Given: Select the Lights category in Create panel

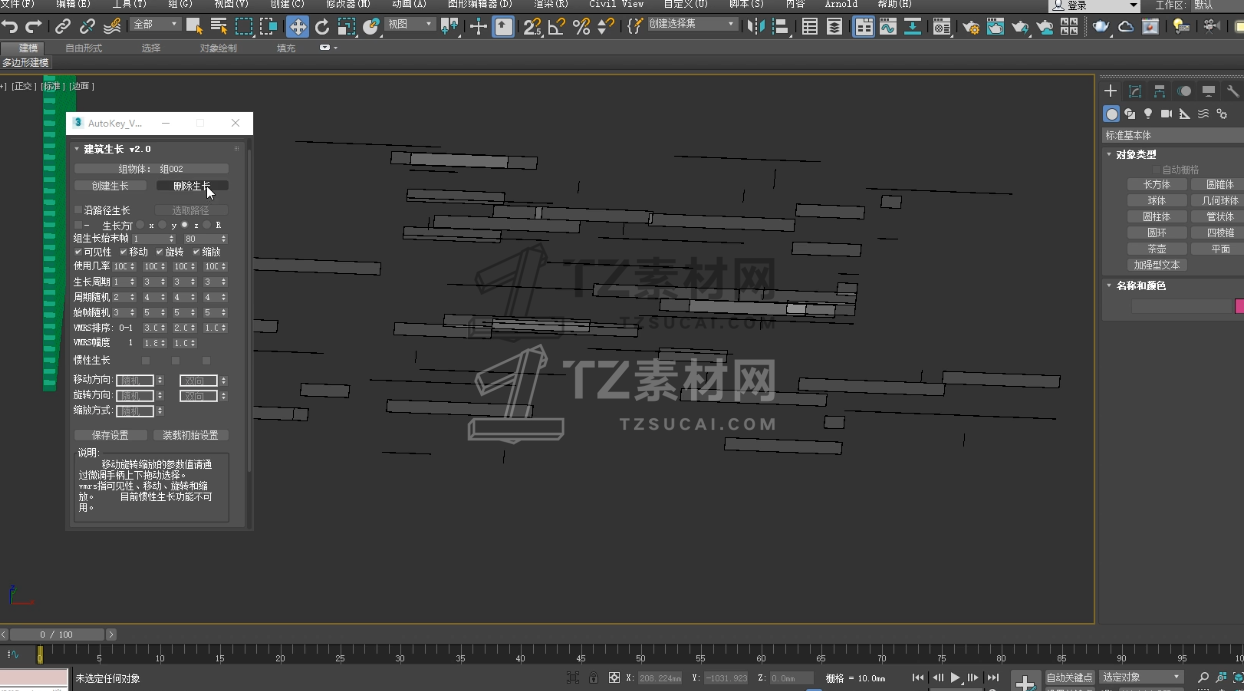Looking at the screenshot, I should [1148, 114].
